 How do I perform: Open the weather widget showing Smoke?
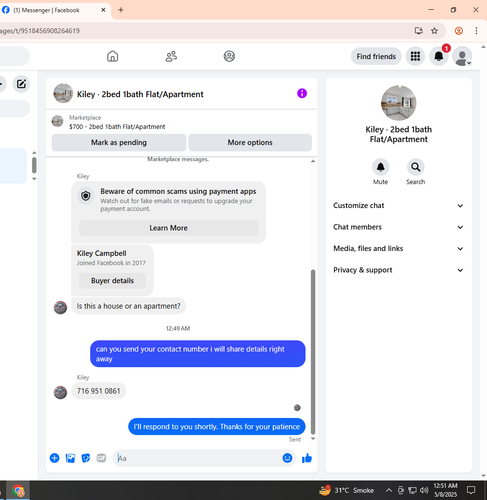pyautogui.click(x=347, y=490)
